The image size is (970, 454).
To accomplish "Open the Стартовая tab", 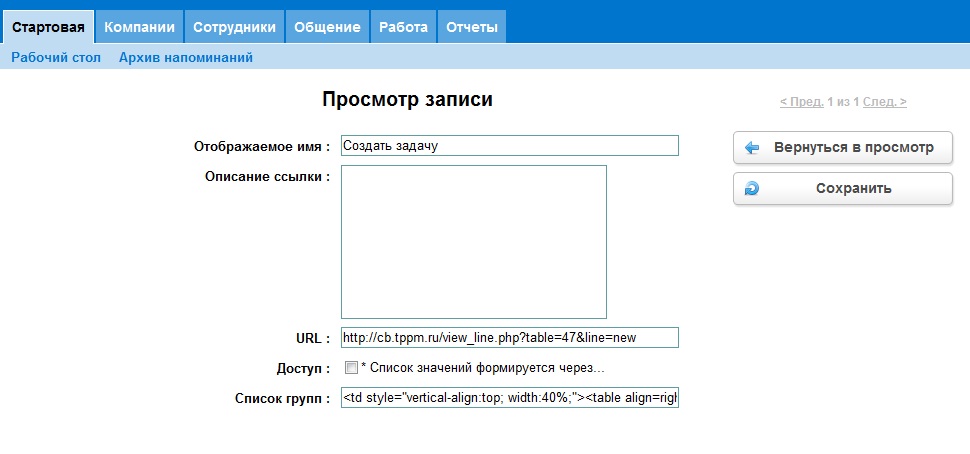I will [48, 27].
